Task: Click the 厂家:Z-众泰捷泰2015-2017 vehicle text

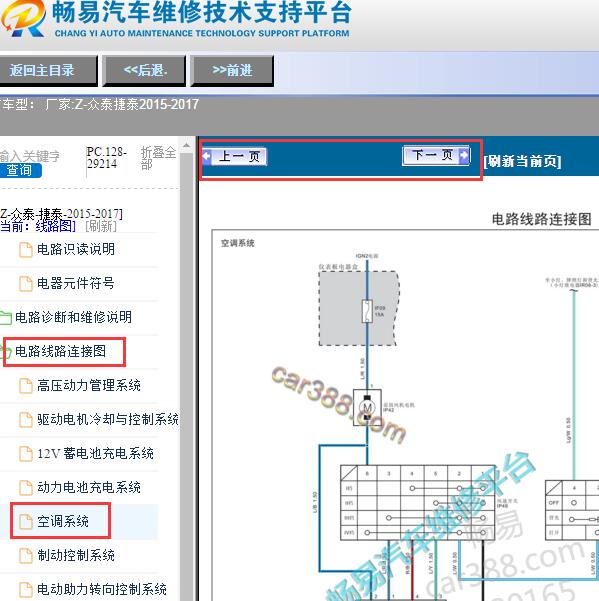Action: [x=122, y=104]
